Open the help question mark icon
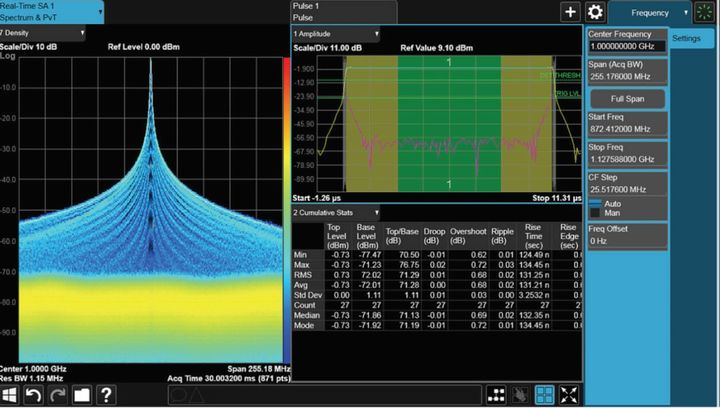Viewport: 720px width, 408px height. (x=106, y=395)
